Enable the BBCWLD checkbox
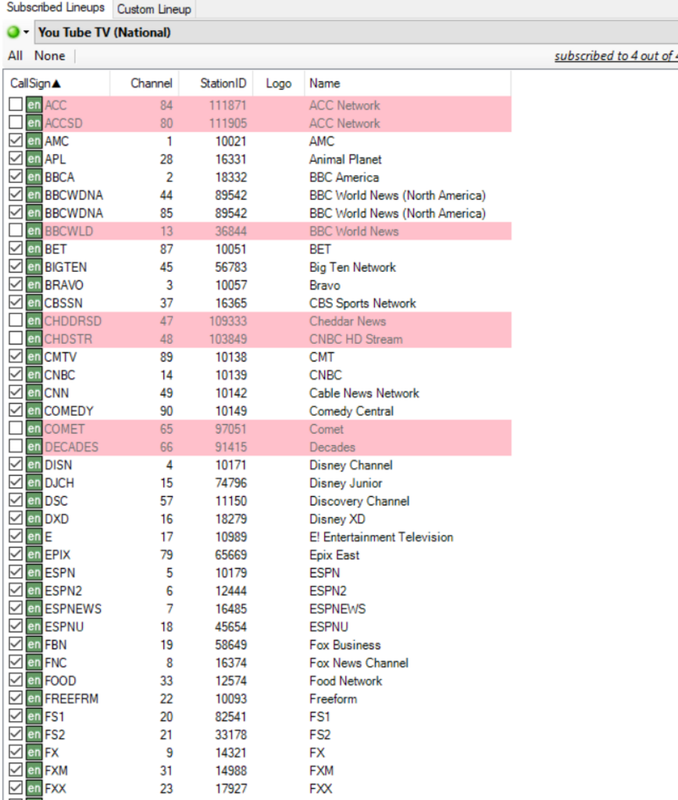Viewport: 678px width, 800px height. tap(16, 231)
